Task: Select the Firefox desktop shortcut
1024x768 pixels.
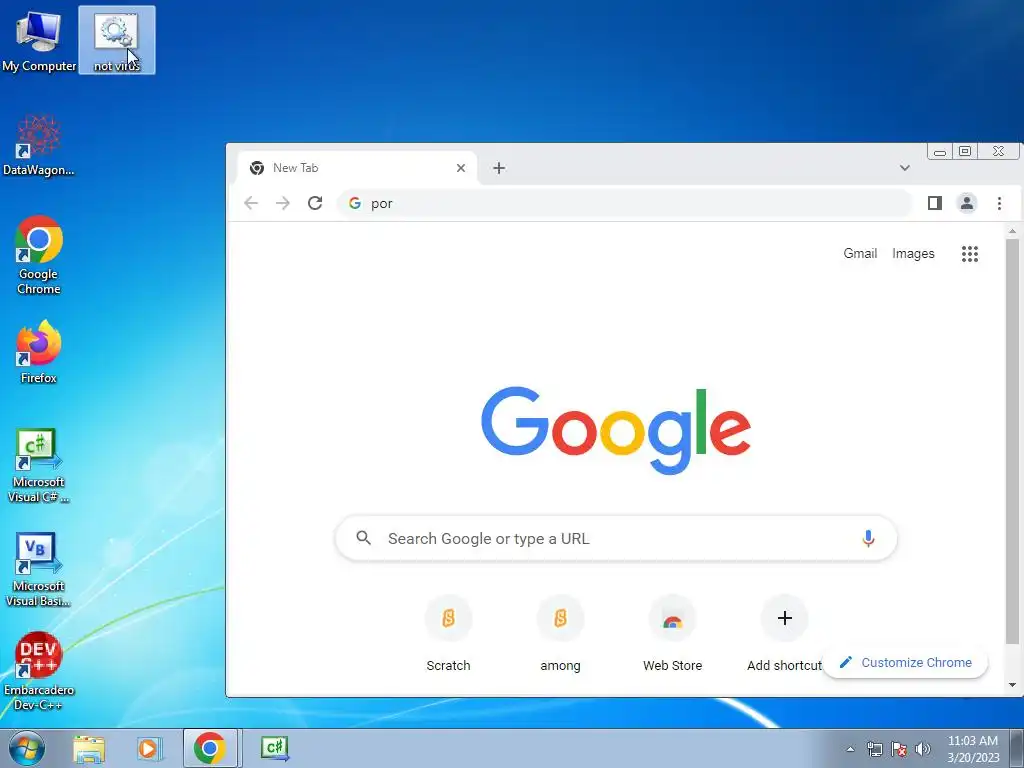Action: click(39, 352)
